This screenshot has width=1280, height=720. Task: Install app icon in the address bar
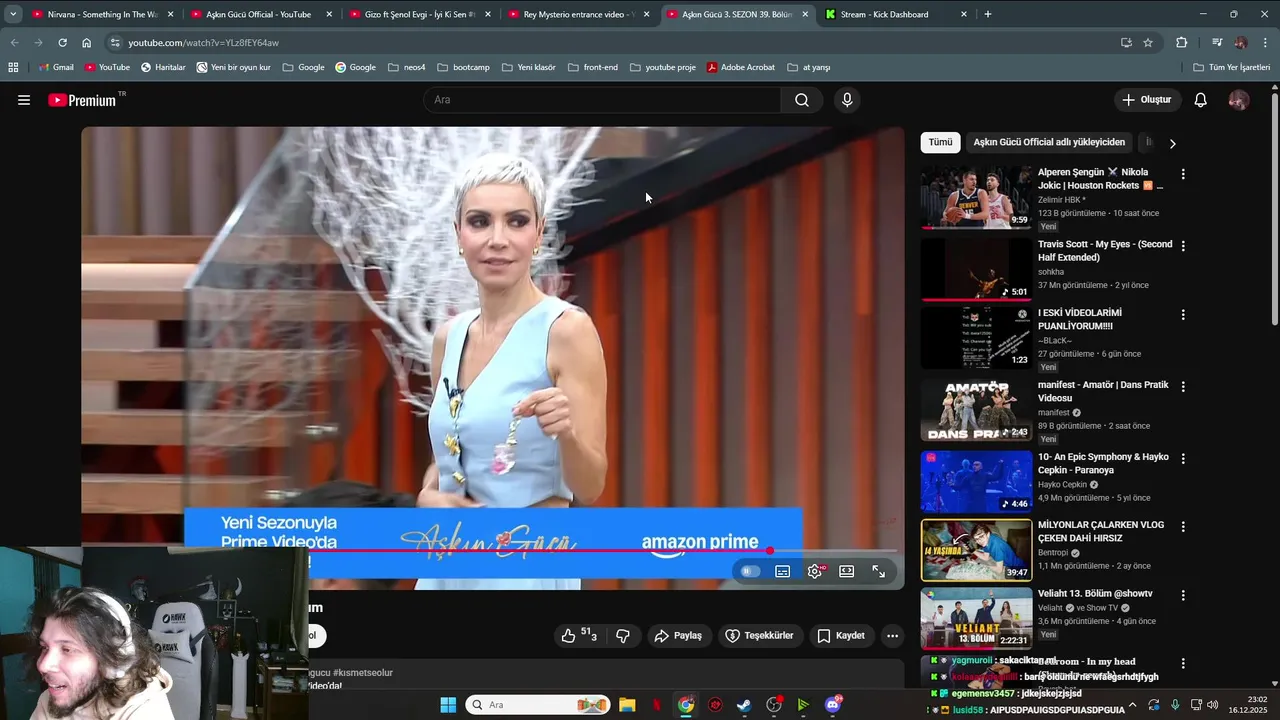tap(1126, 43)
